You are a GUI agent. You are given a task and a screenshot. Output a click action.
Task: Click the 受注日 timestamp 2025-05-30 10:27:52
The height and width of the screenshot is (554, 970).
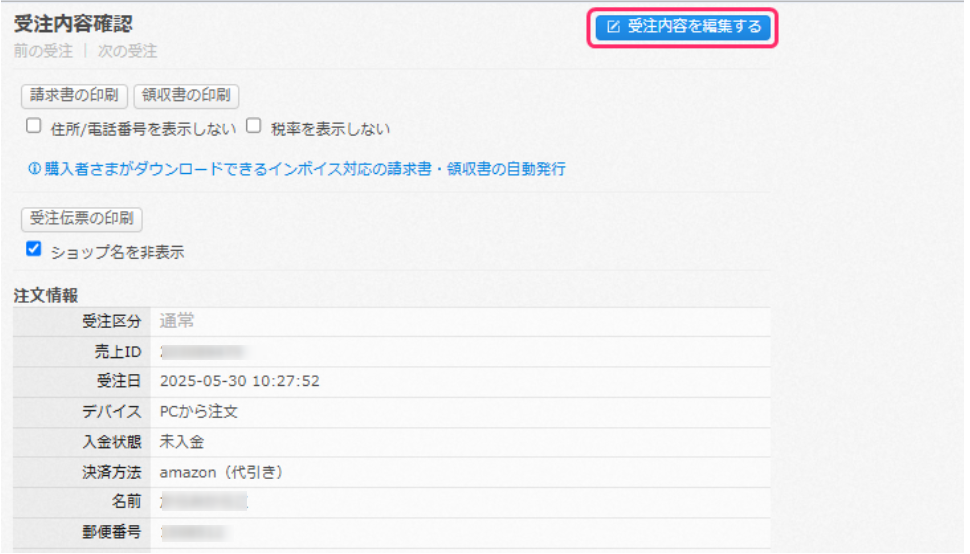coord(240,381)
